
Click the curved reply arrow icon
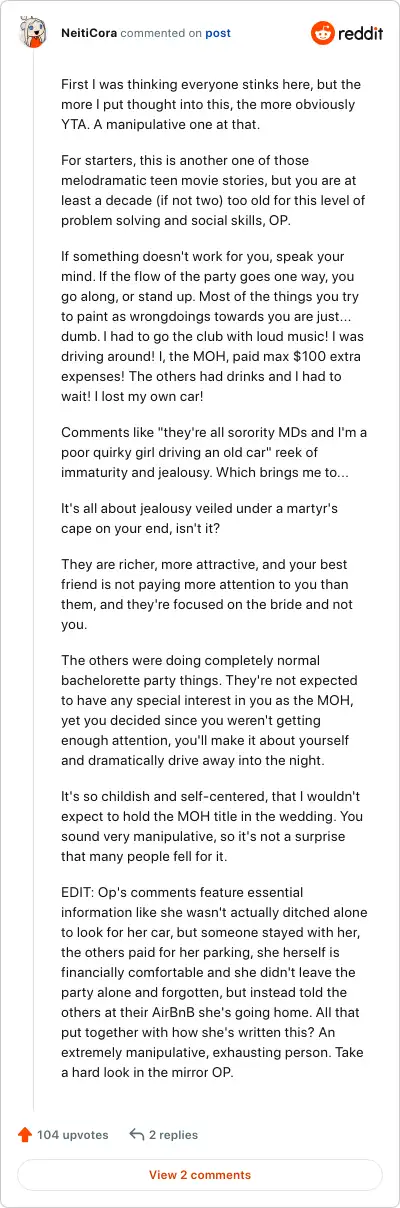pos(137,1135)
